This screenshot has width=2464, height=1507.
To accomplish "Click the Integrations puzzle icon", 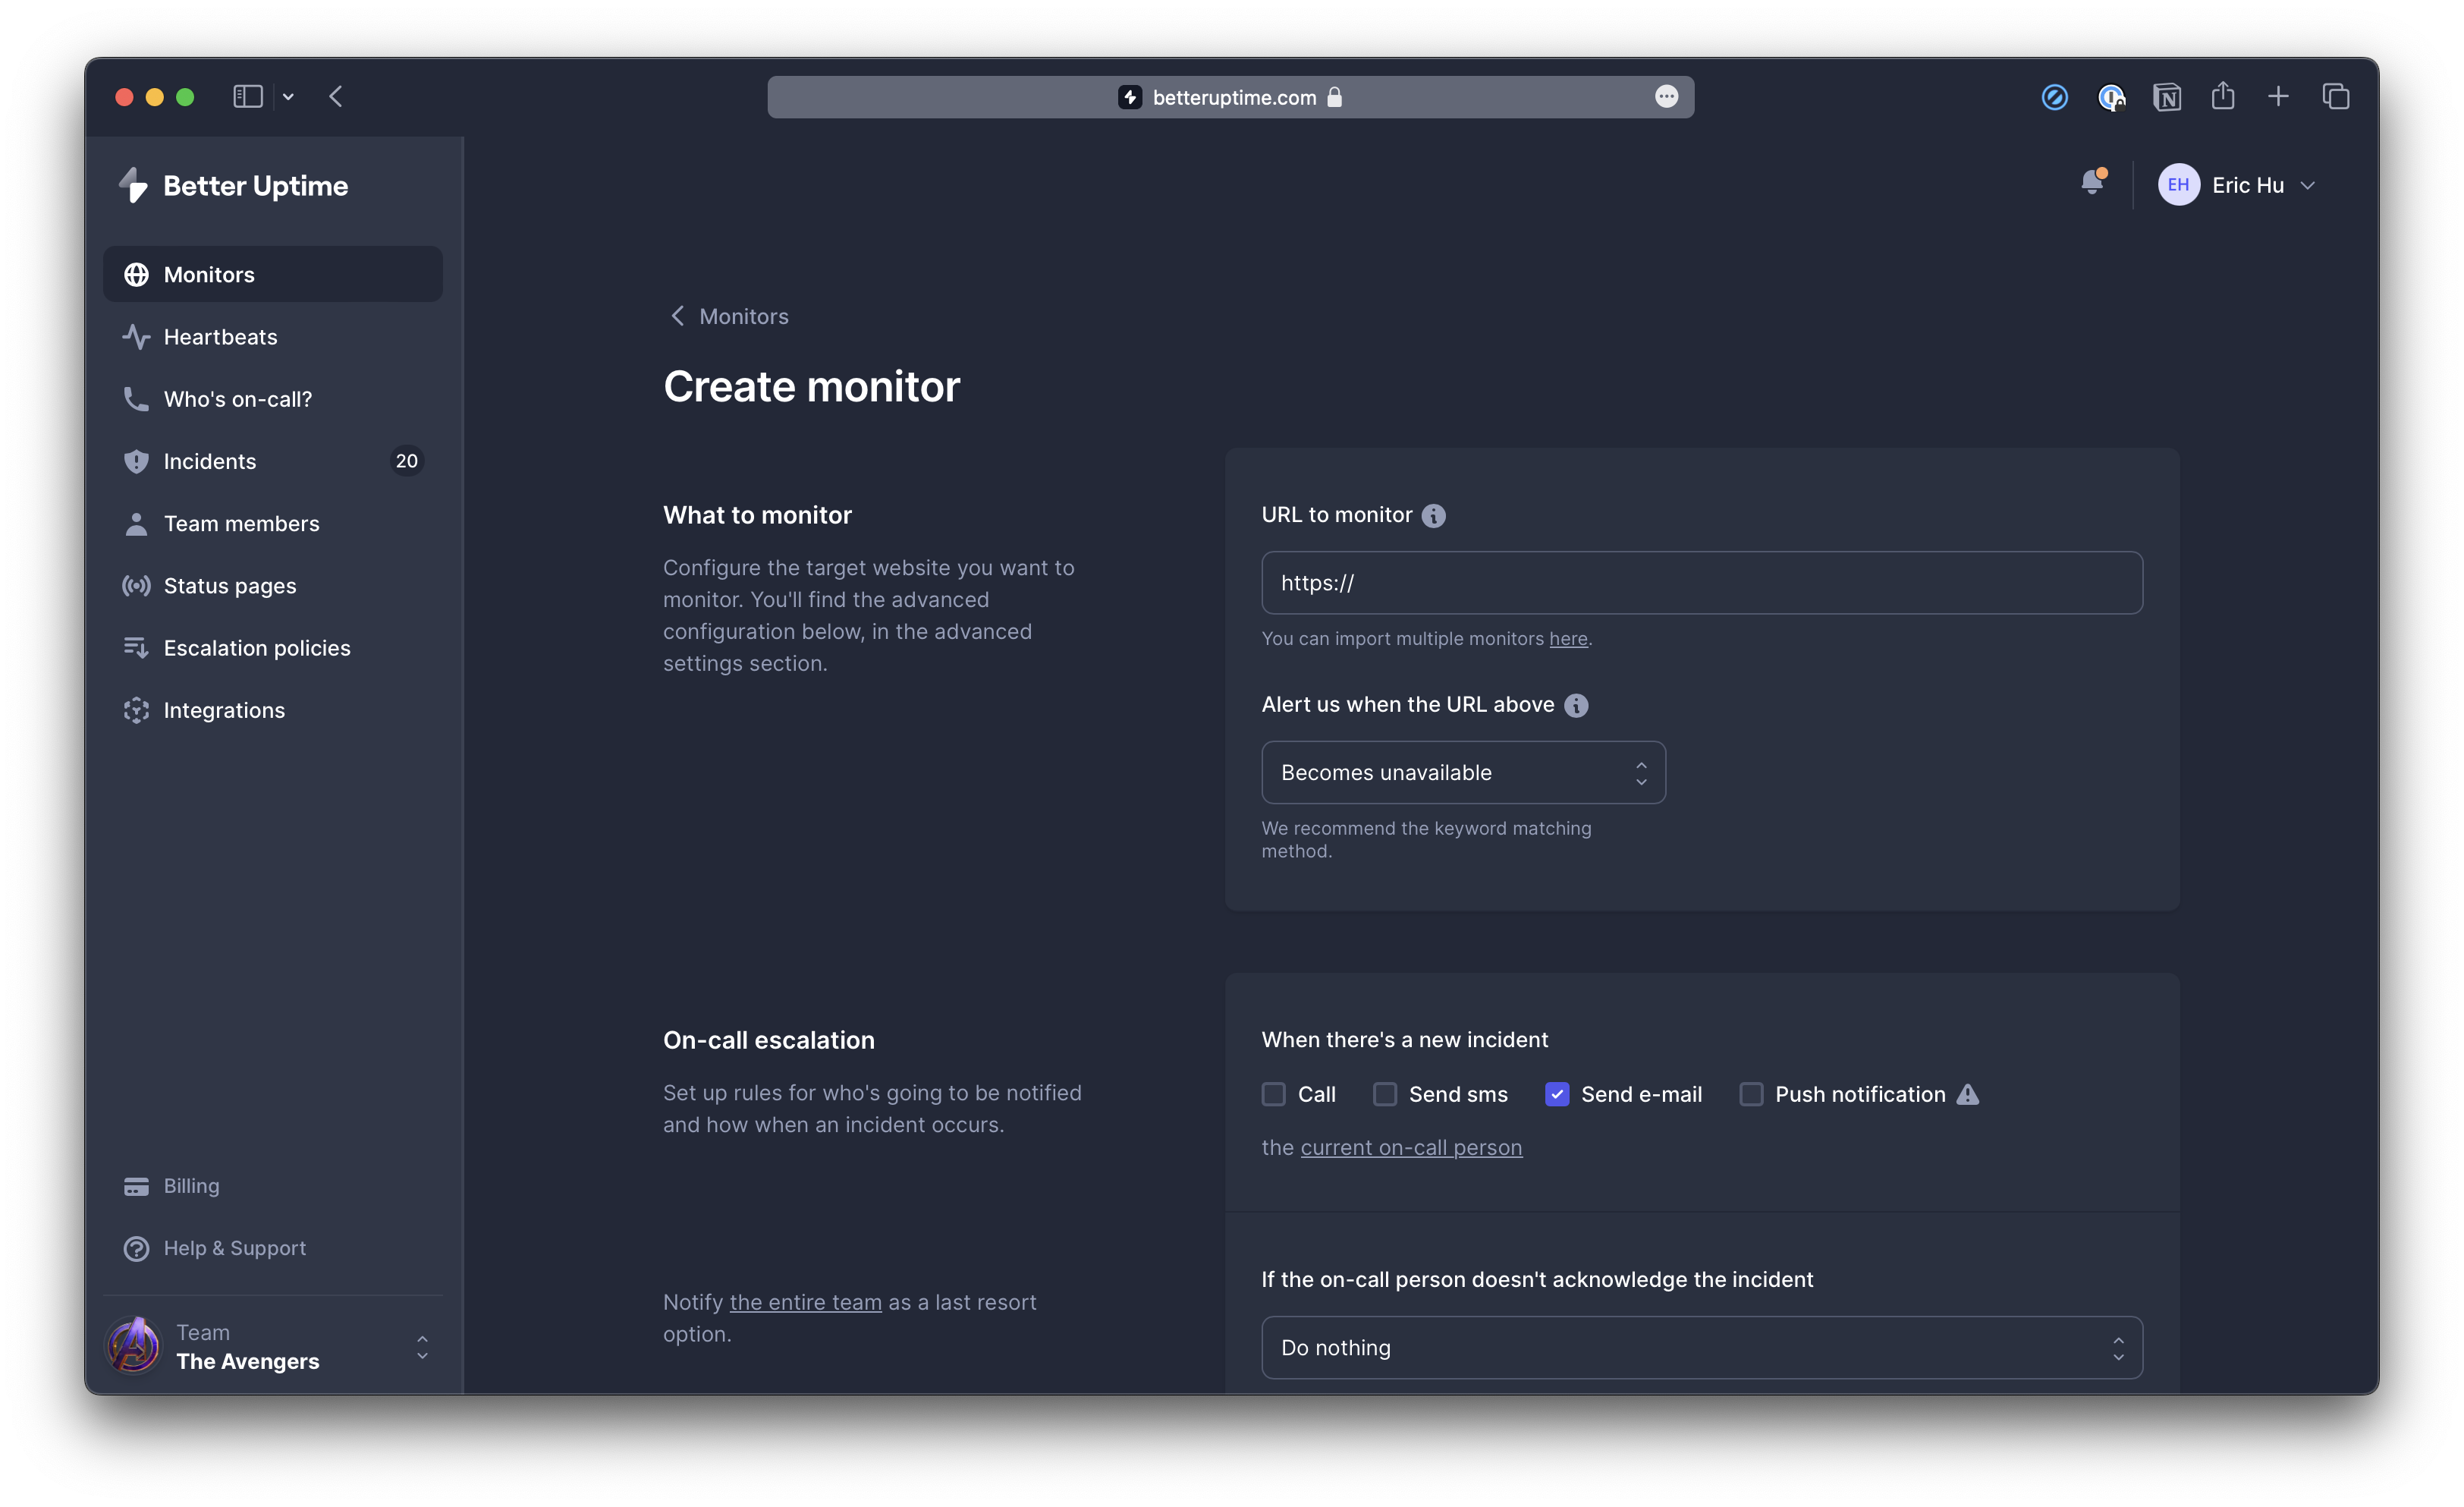I will tap(136, 710).
